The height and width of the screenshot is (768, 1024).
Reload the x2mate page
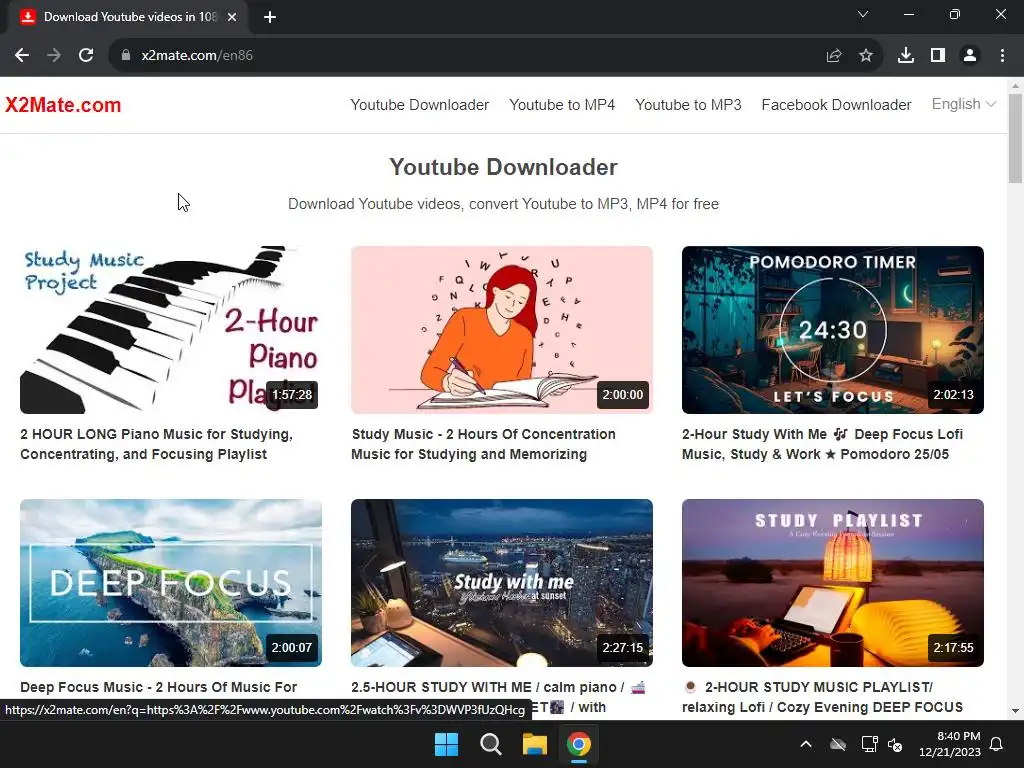(86, 56)
